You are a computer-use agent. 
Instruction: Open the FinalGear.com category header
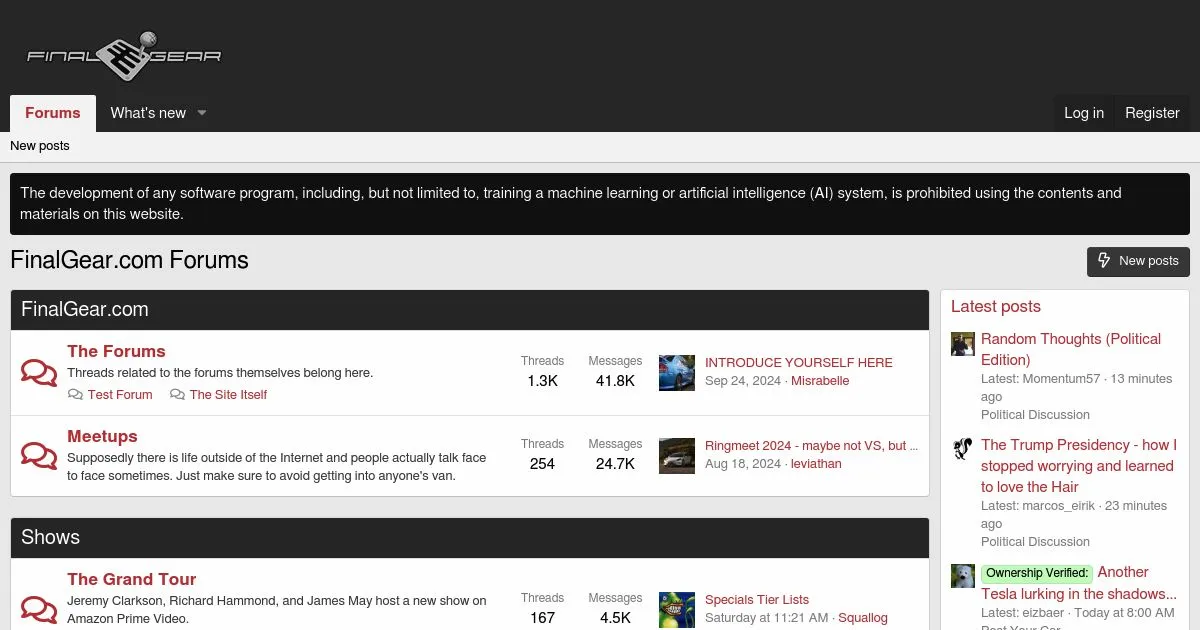85,310
